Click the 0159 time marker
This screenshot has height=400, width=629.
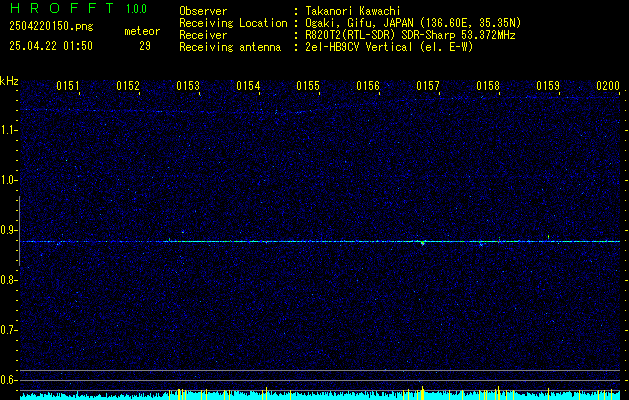point(548,86)
